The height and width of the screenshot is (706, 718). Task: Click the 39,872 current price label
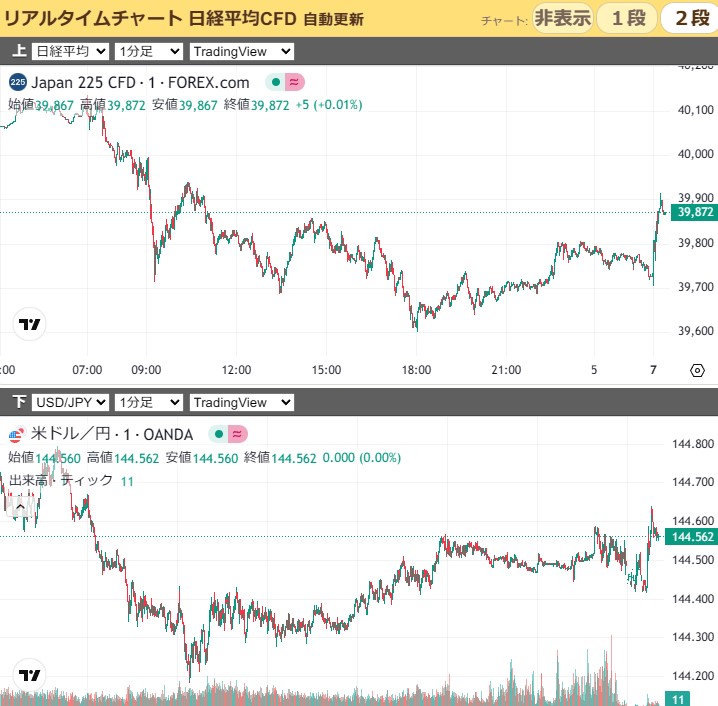pos(694,212)
